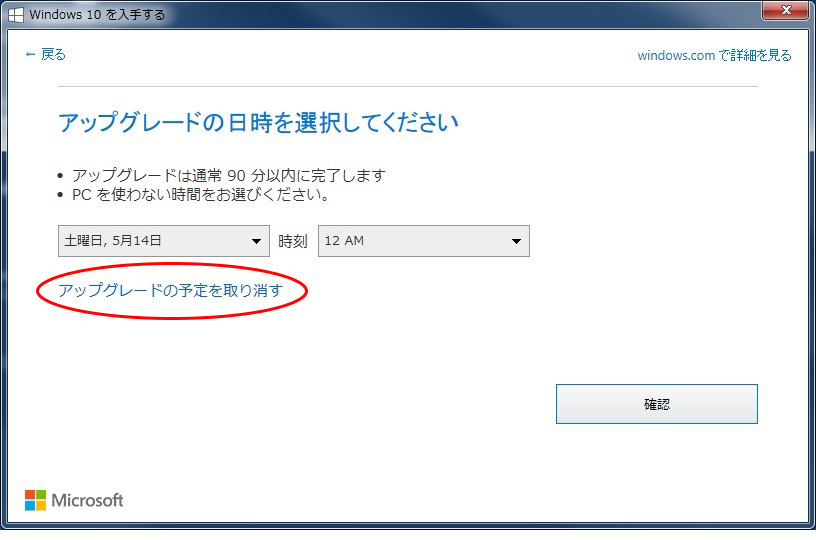The width and height of the screenshot is (816, 540).
Task: Close the Windows 10 を入手する dialog
Action: [x=786, y=10]
